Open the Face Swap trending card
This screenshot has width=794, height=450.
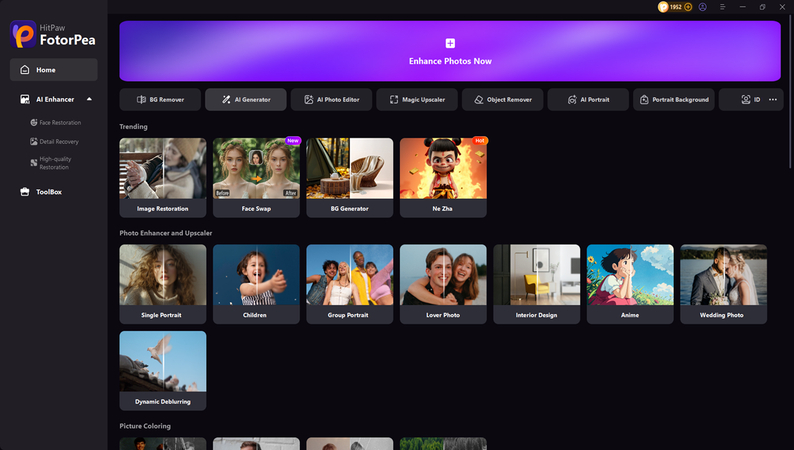[256, 178]
